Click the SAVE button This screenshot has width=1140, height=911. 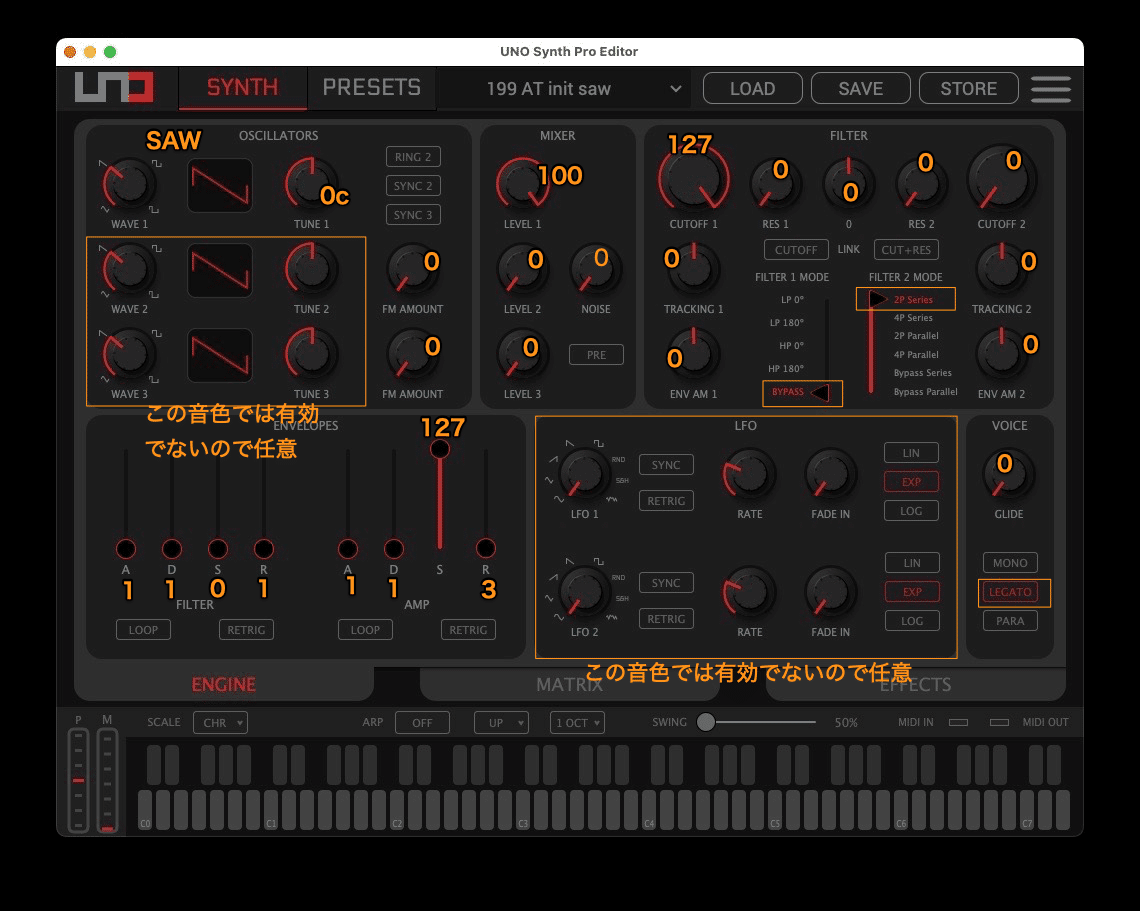(x=861, y=89)
